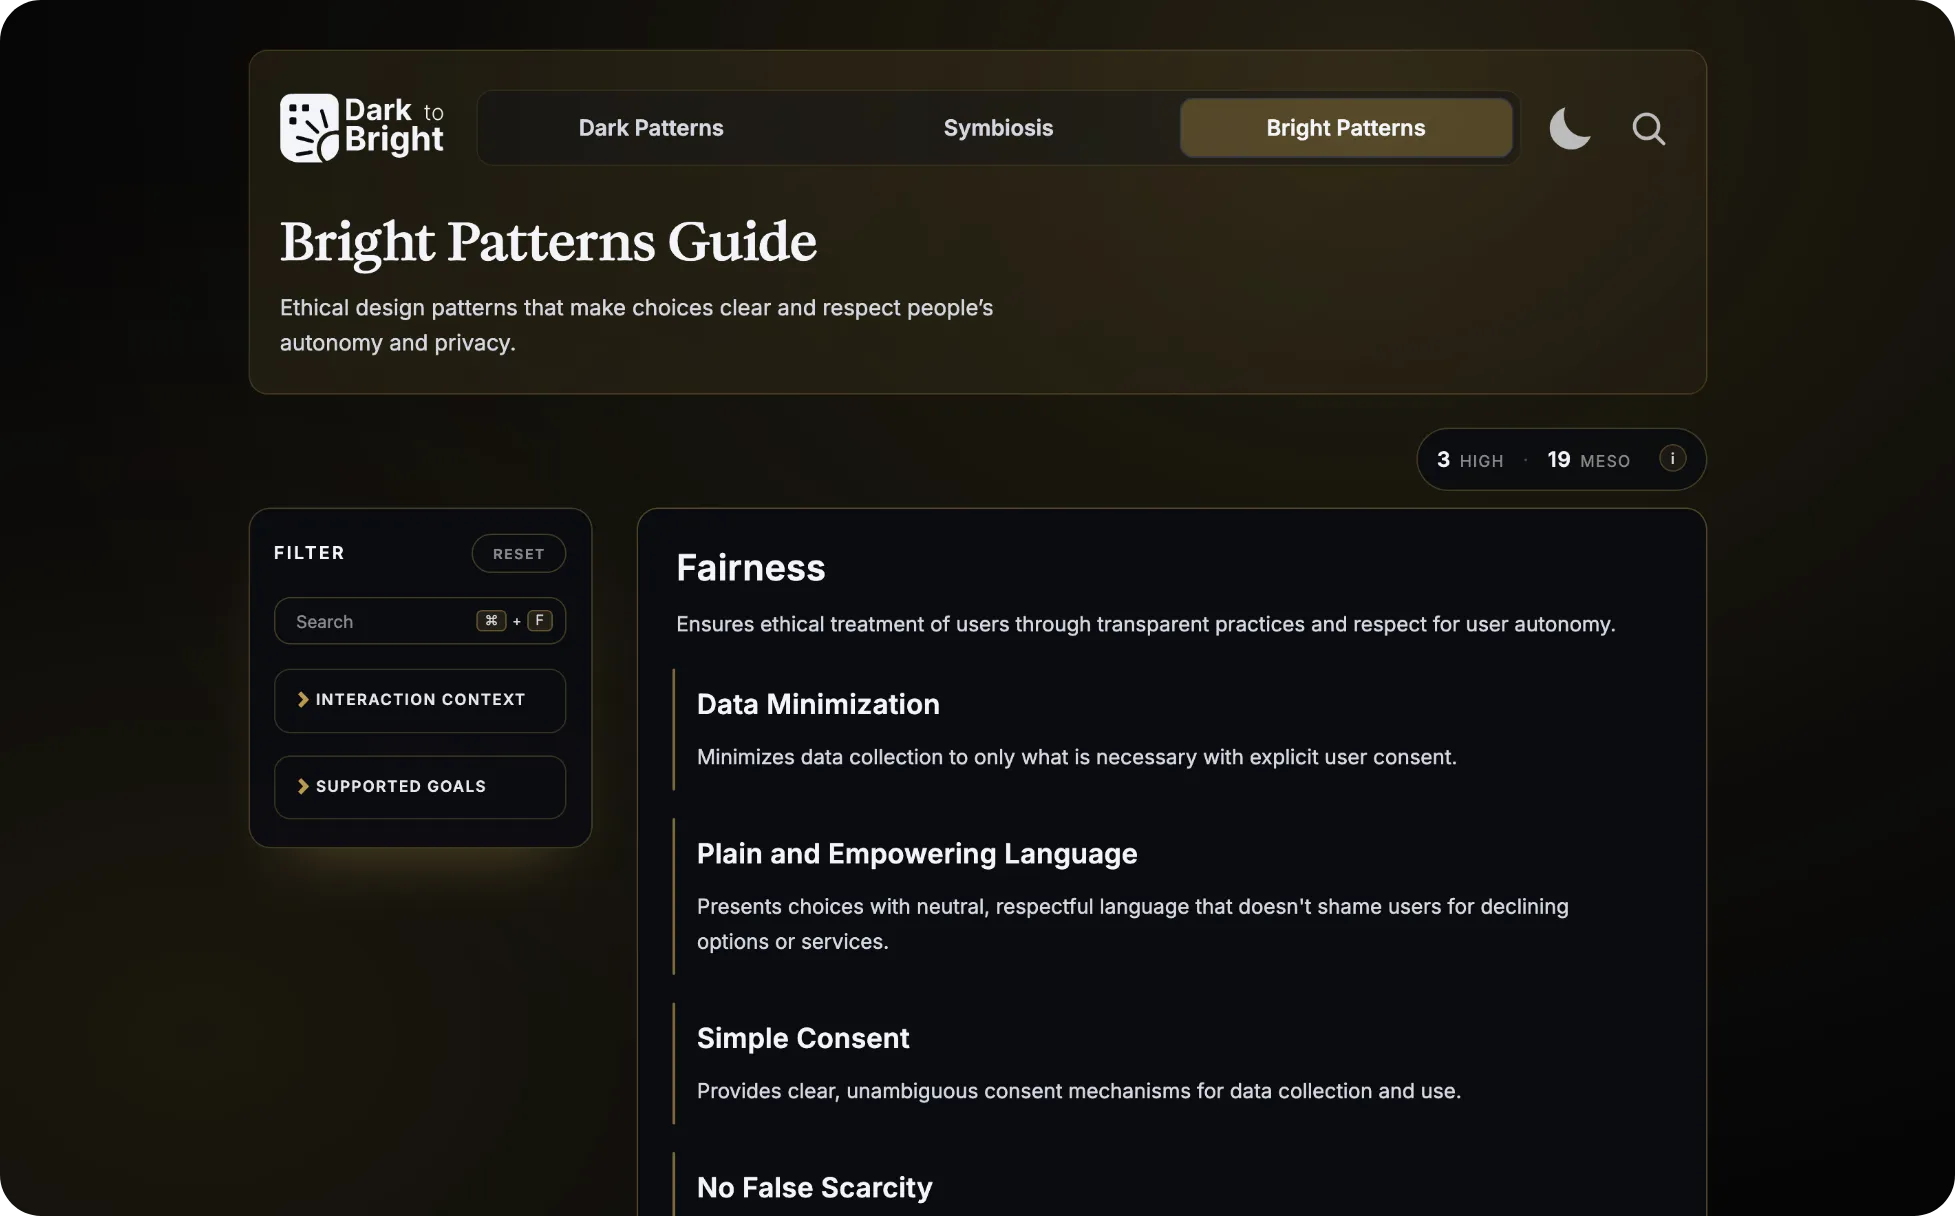
Task: Open the Simple Consent pattern
Action: 802,1038
